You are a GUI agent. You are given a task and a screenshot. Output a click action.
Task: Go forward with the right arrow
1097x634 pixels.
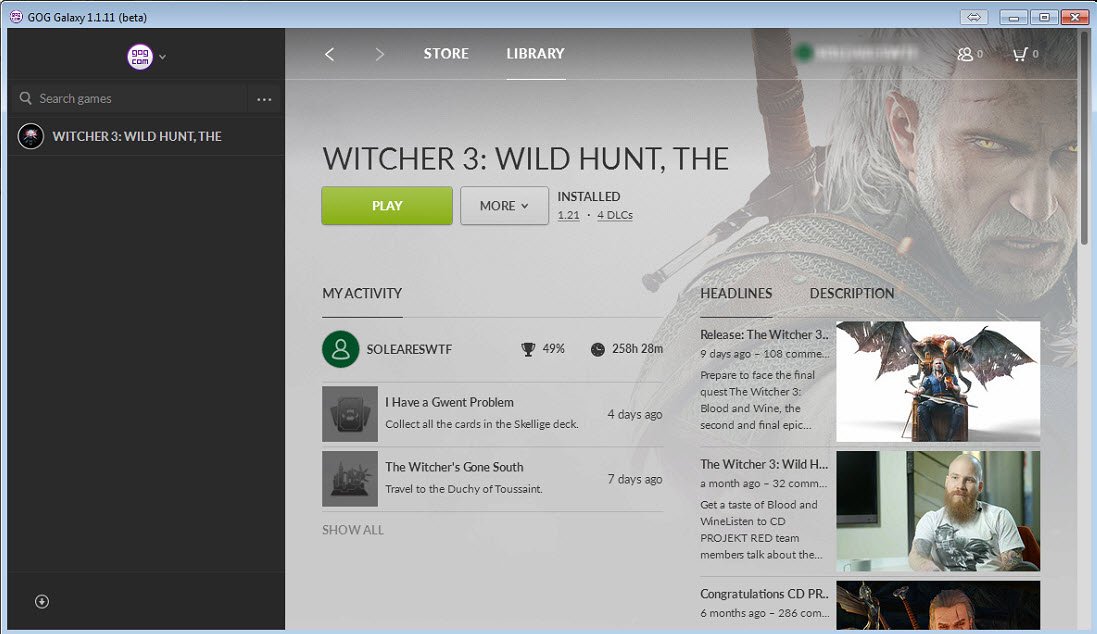pyautogui.click(x=379, y=54)
